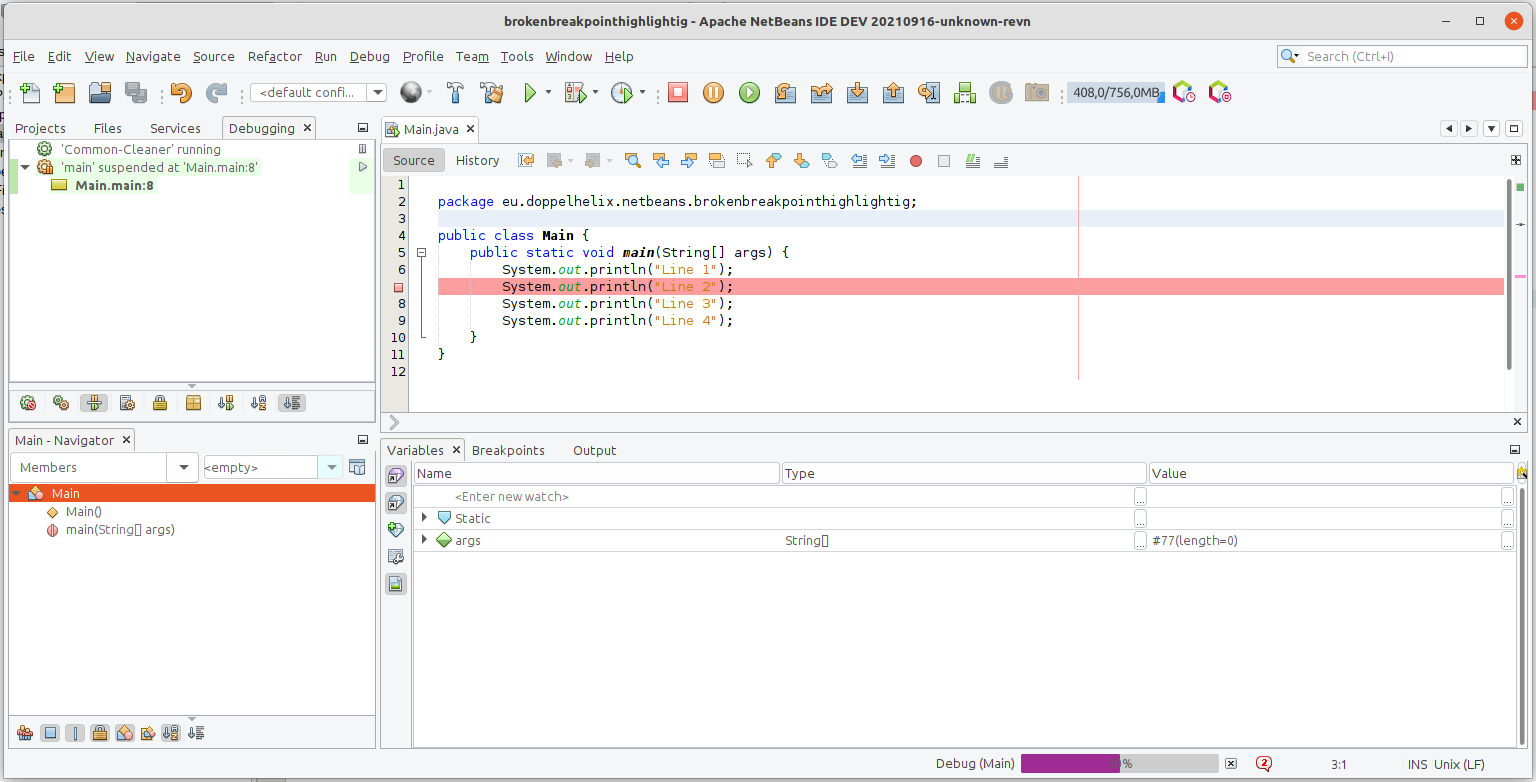The width and height of the screenshot is (1536, 782).
Task: Open the Run Project dropdown arrow
Action: pos(548,93)
